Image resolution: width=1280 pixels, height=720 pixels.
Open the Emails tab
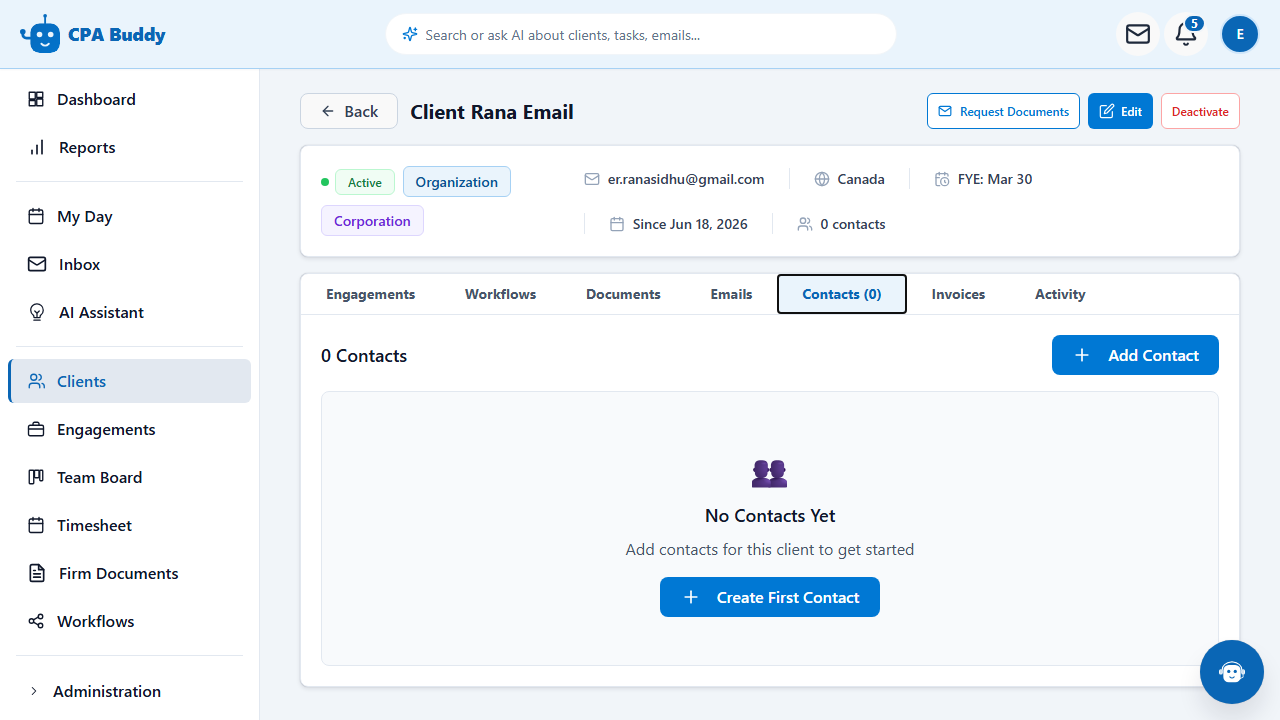click(x=731, y=294)
